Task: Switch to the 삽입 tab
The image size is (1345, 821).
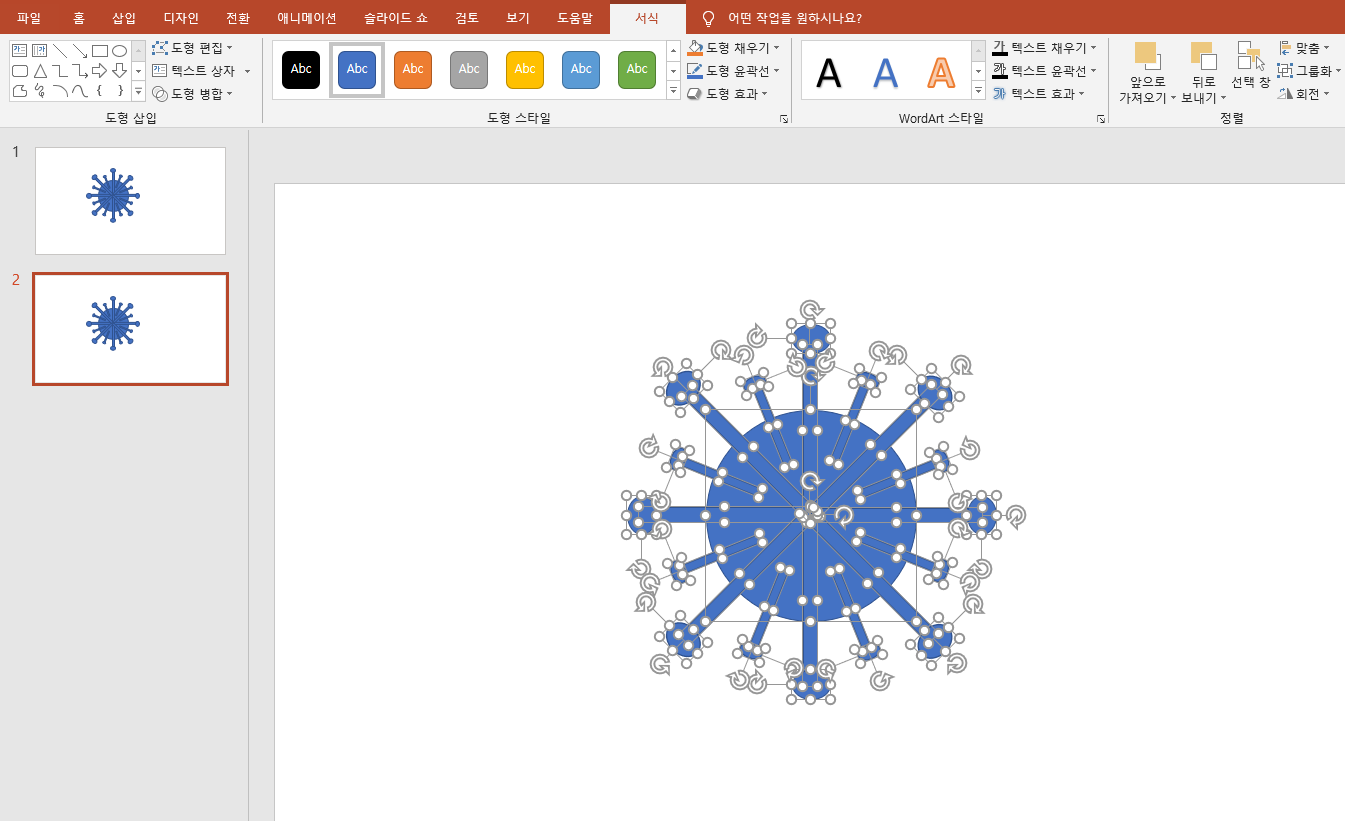Action: [x=124, y=18]
